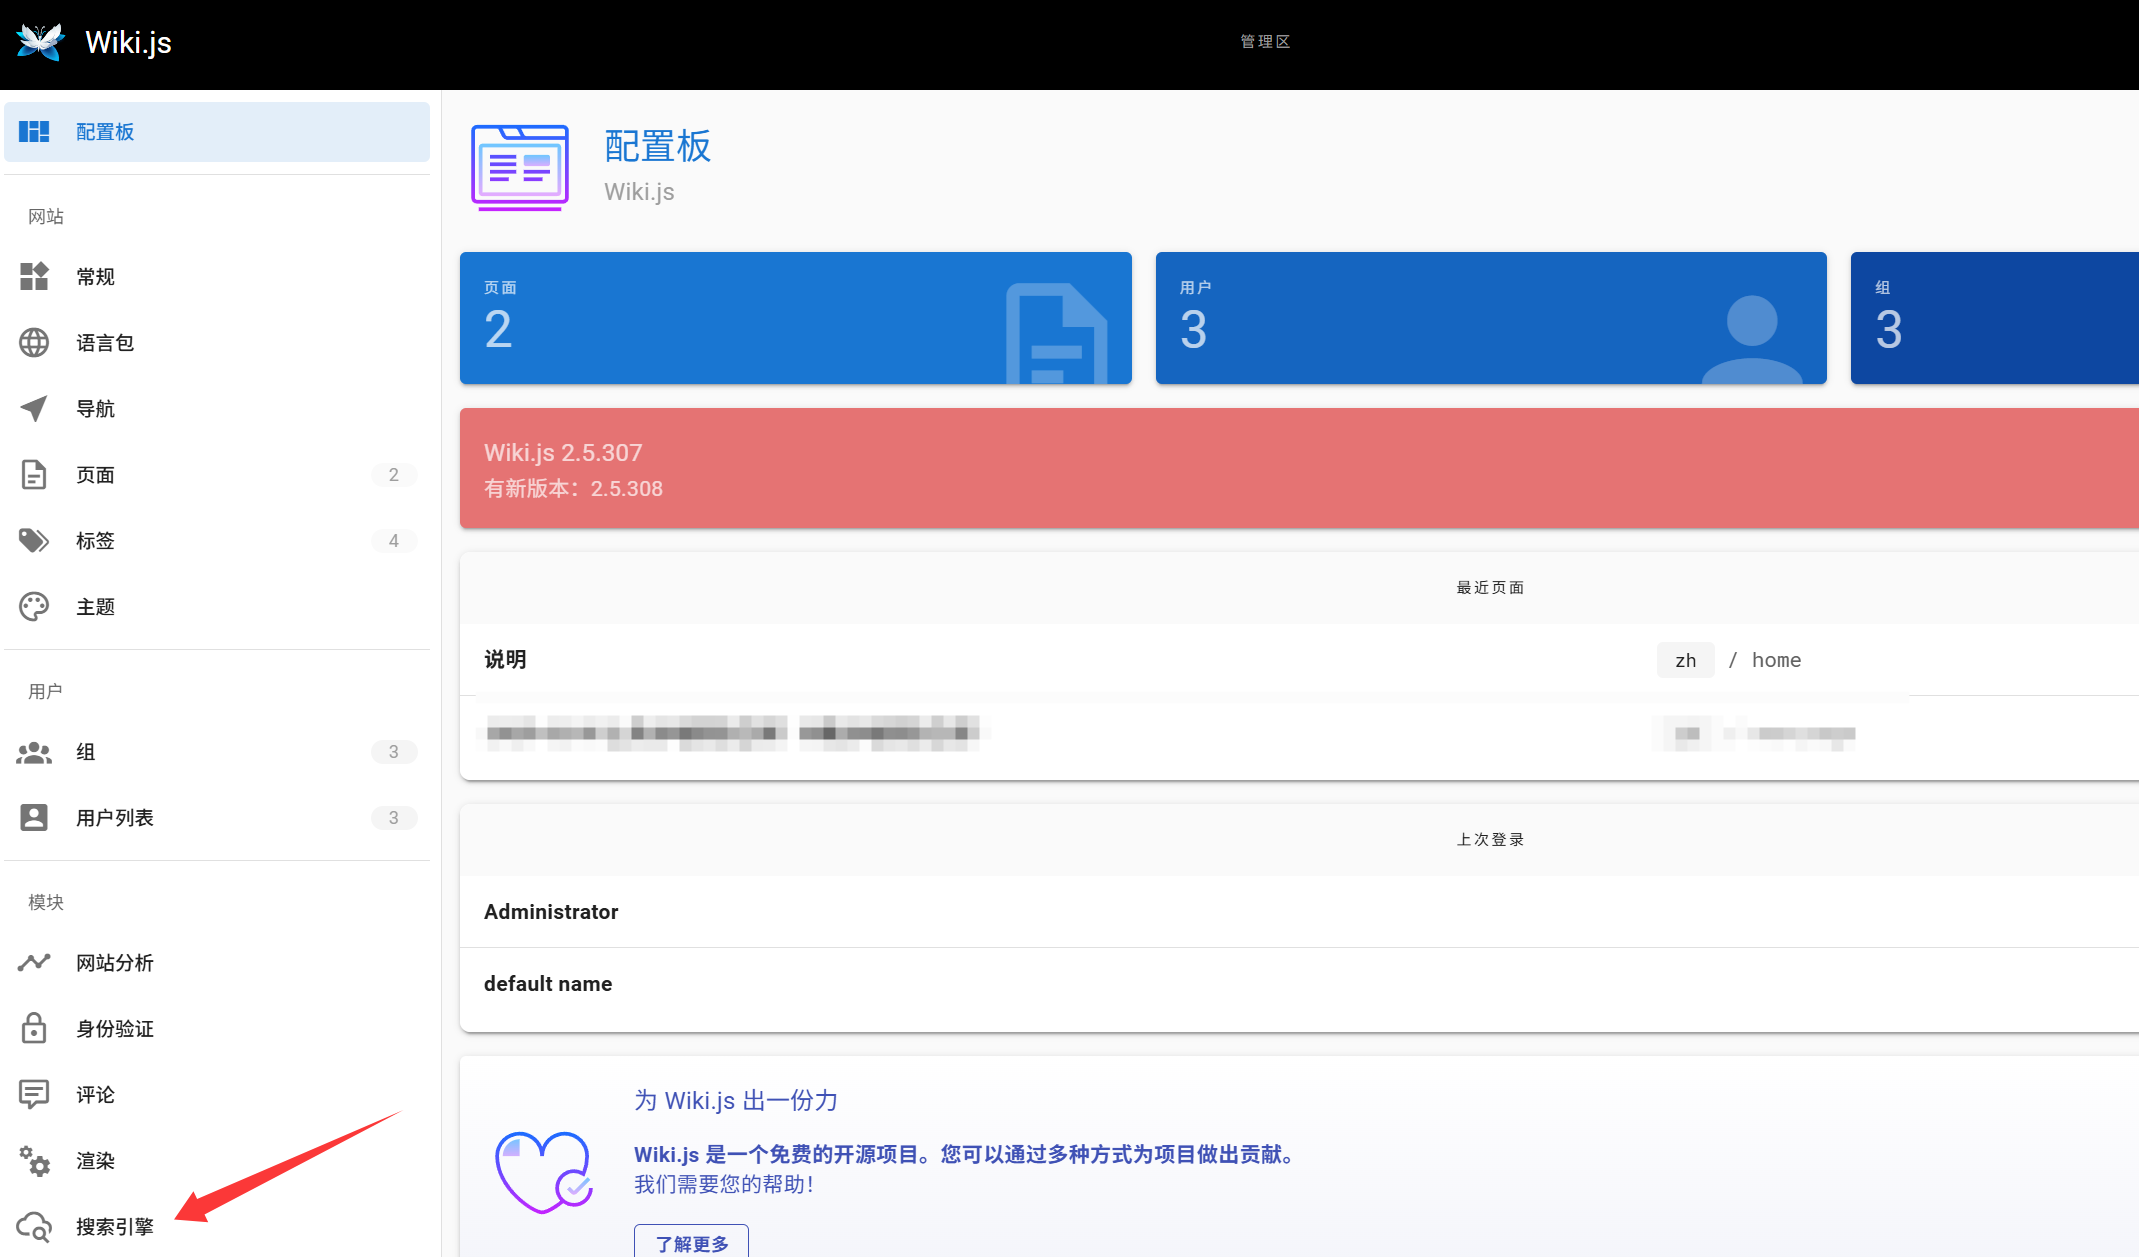Click the 上次登录 section header
This screenshot has height=1257, width=2139.
1490,840
